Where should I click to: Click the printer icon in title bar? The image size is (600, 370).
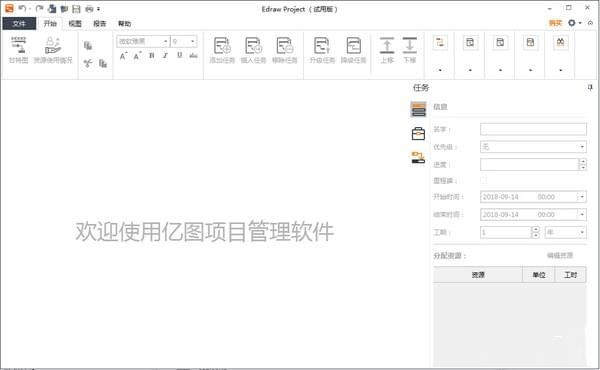[89, 8]
